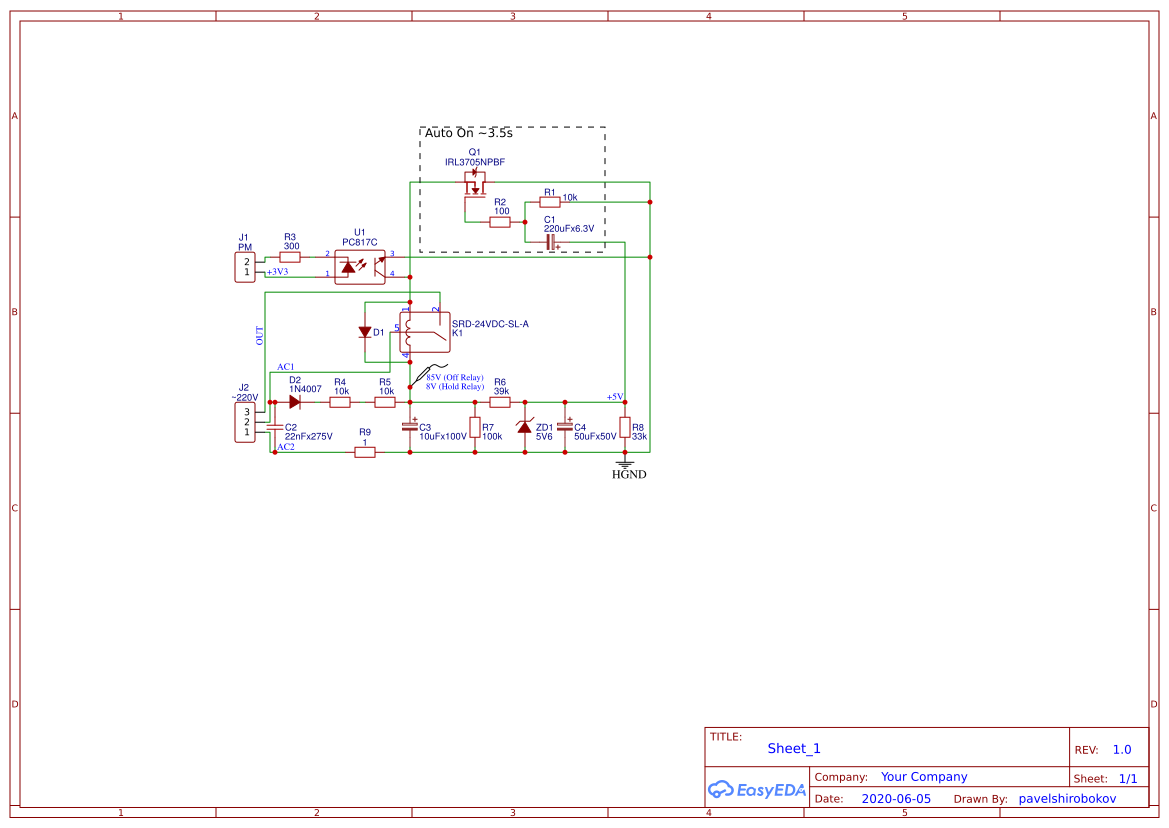Viewport: 1169px width, 828px height.
Task: Click resistor R9 symbol below C2
Action: point(363,450)
